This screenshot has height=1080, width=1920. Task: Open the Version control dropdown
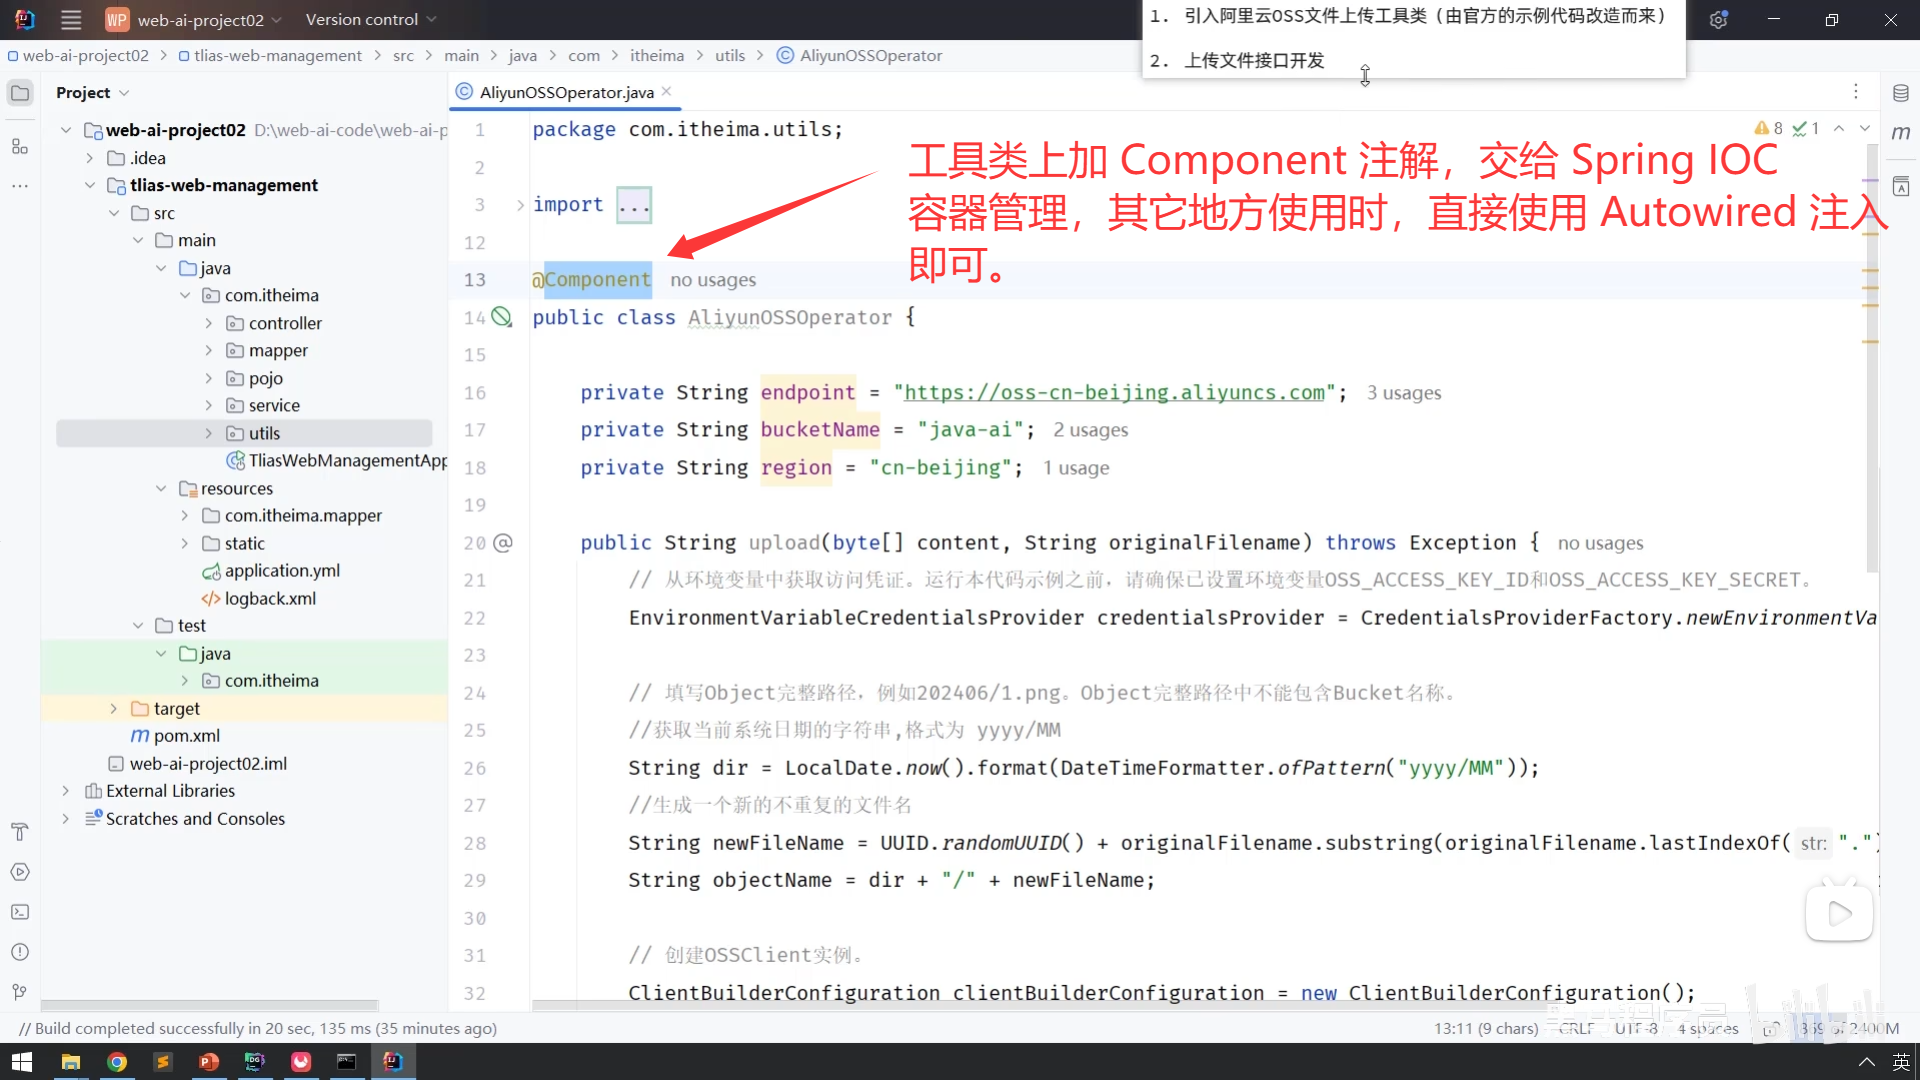[x=371, y=20]
